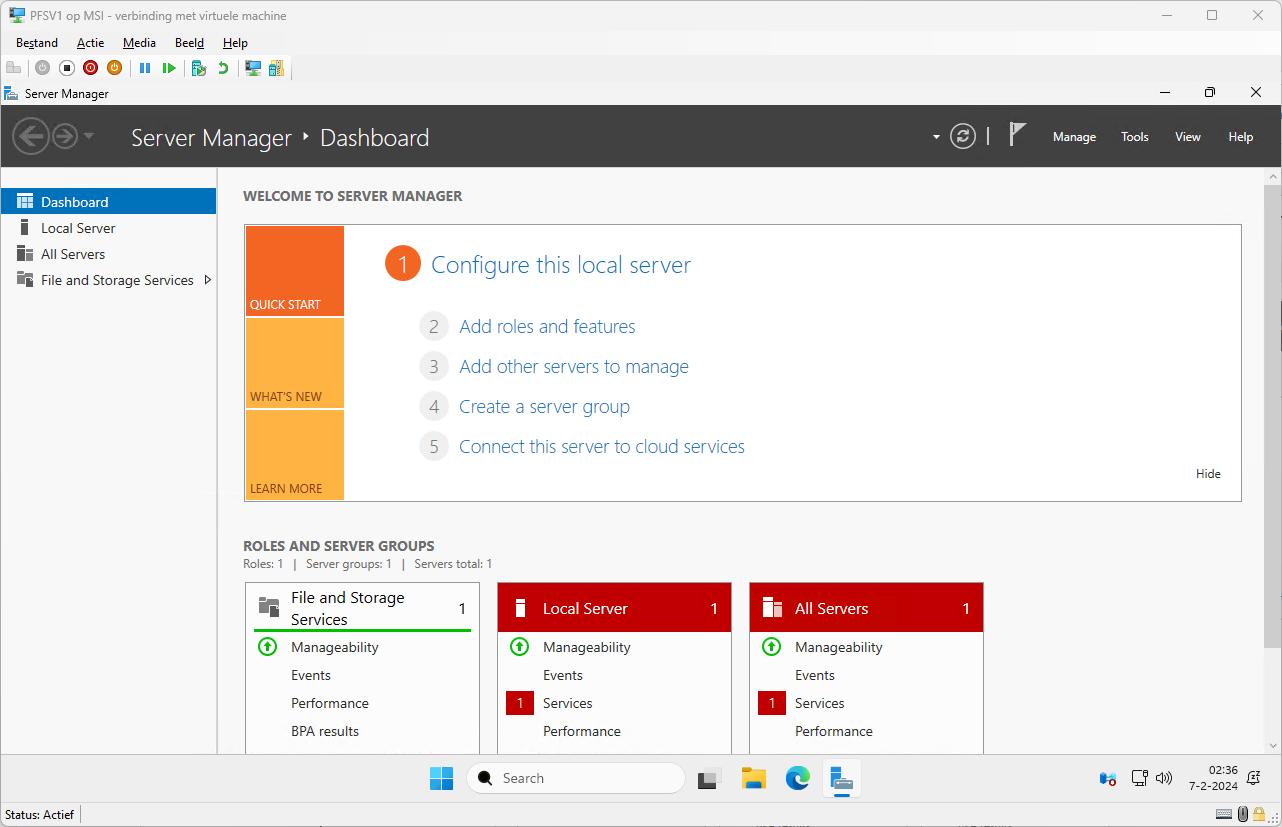Click Add roles and features link
The image size is (1282, 827).
[x=547, y=326]
